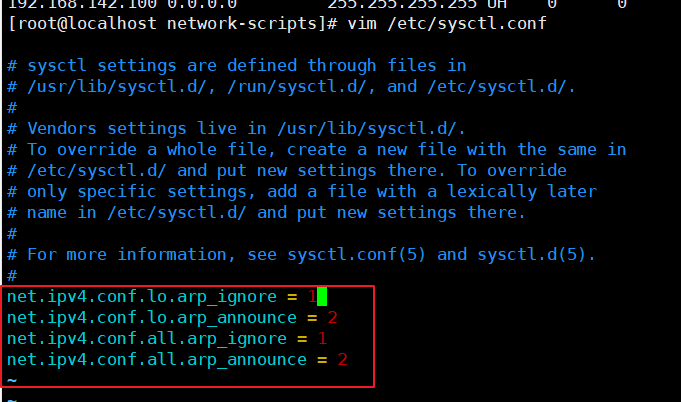Click the value 1 on all.arp_ignore line
Image resolution: width=681 pixels, height=402 pixels.
coord(322,339)
